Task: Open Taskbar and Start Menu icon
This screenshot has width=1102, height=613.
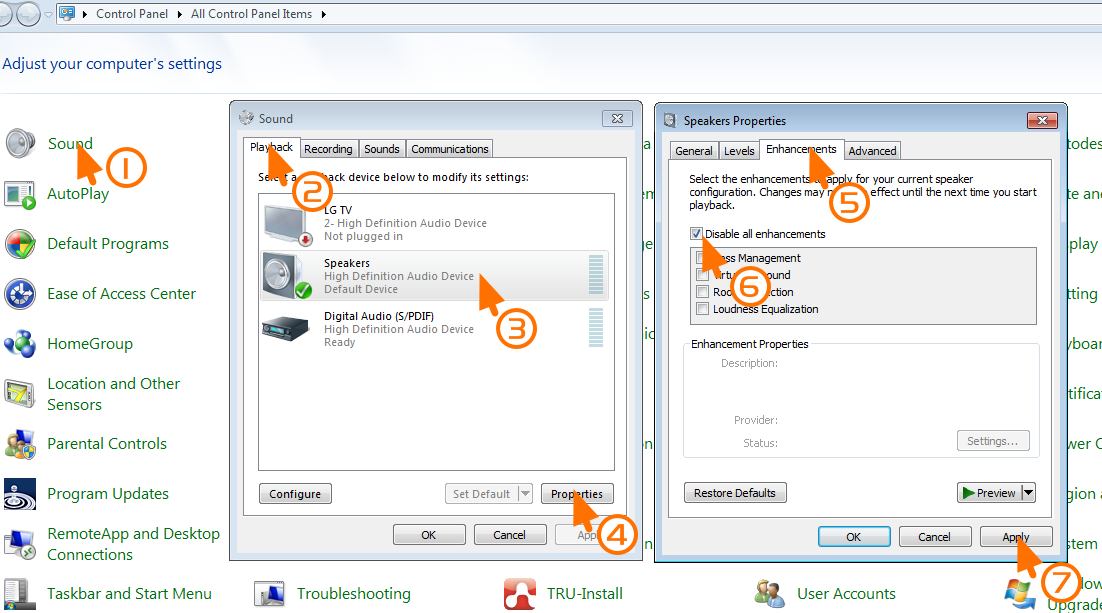Action: 20,594
